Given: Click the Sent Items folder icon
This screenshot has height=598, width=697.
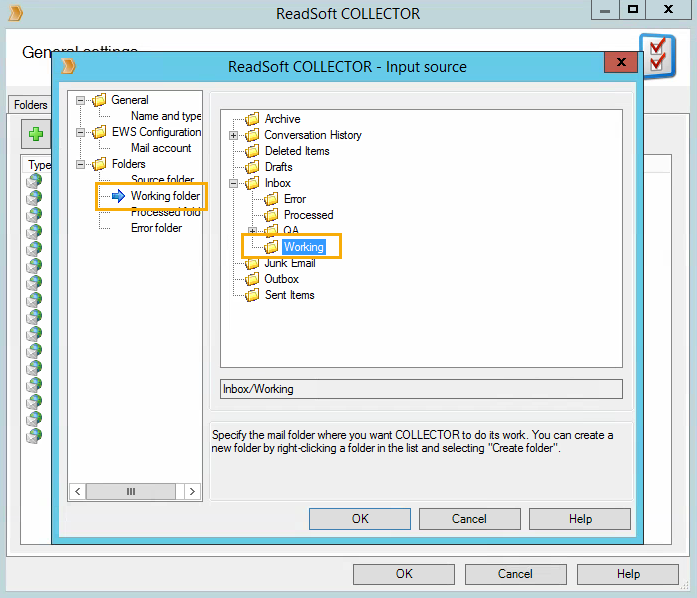Looking at the screenshot, I should [252, 295].
